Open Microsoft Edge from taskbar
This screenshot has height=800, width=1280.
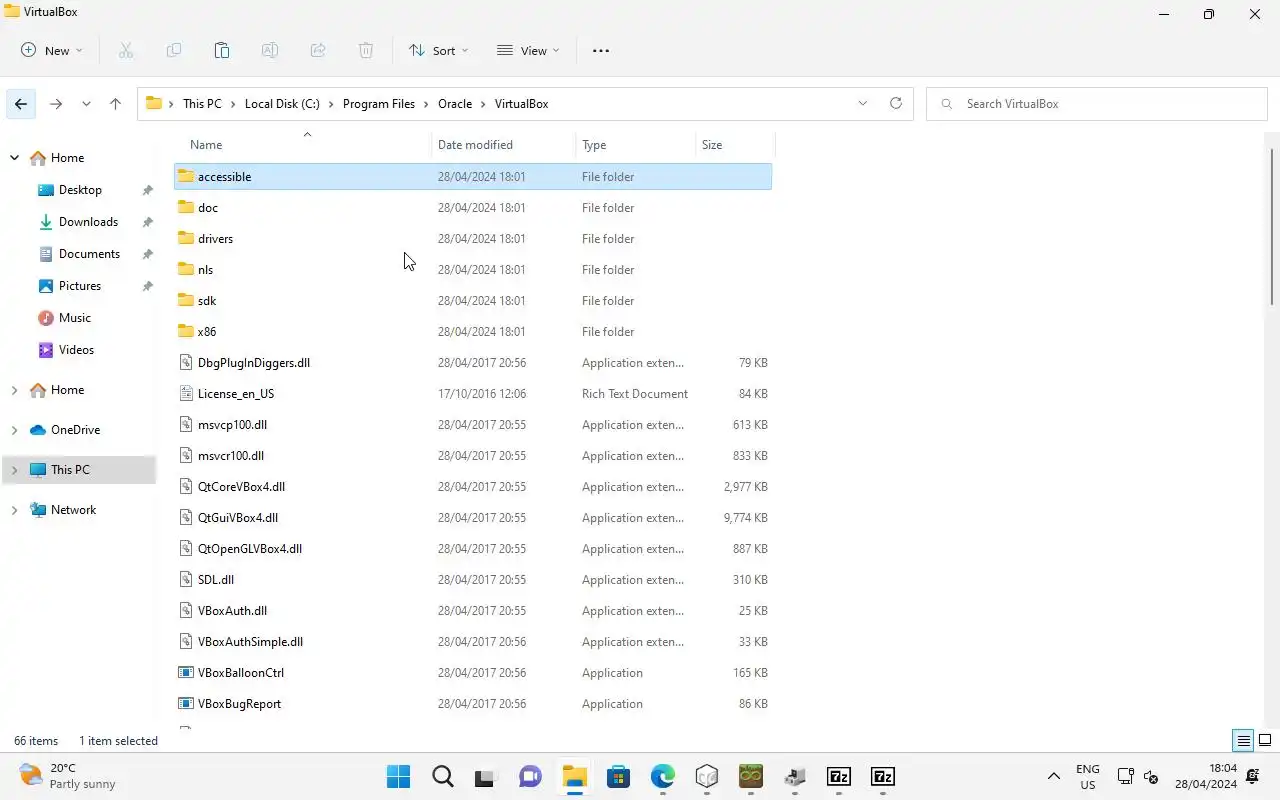pyautogui.click(x=662, y=776)
